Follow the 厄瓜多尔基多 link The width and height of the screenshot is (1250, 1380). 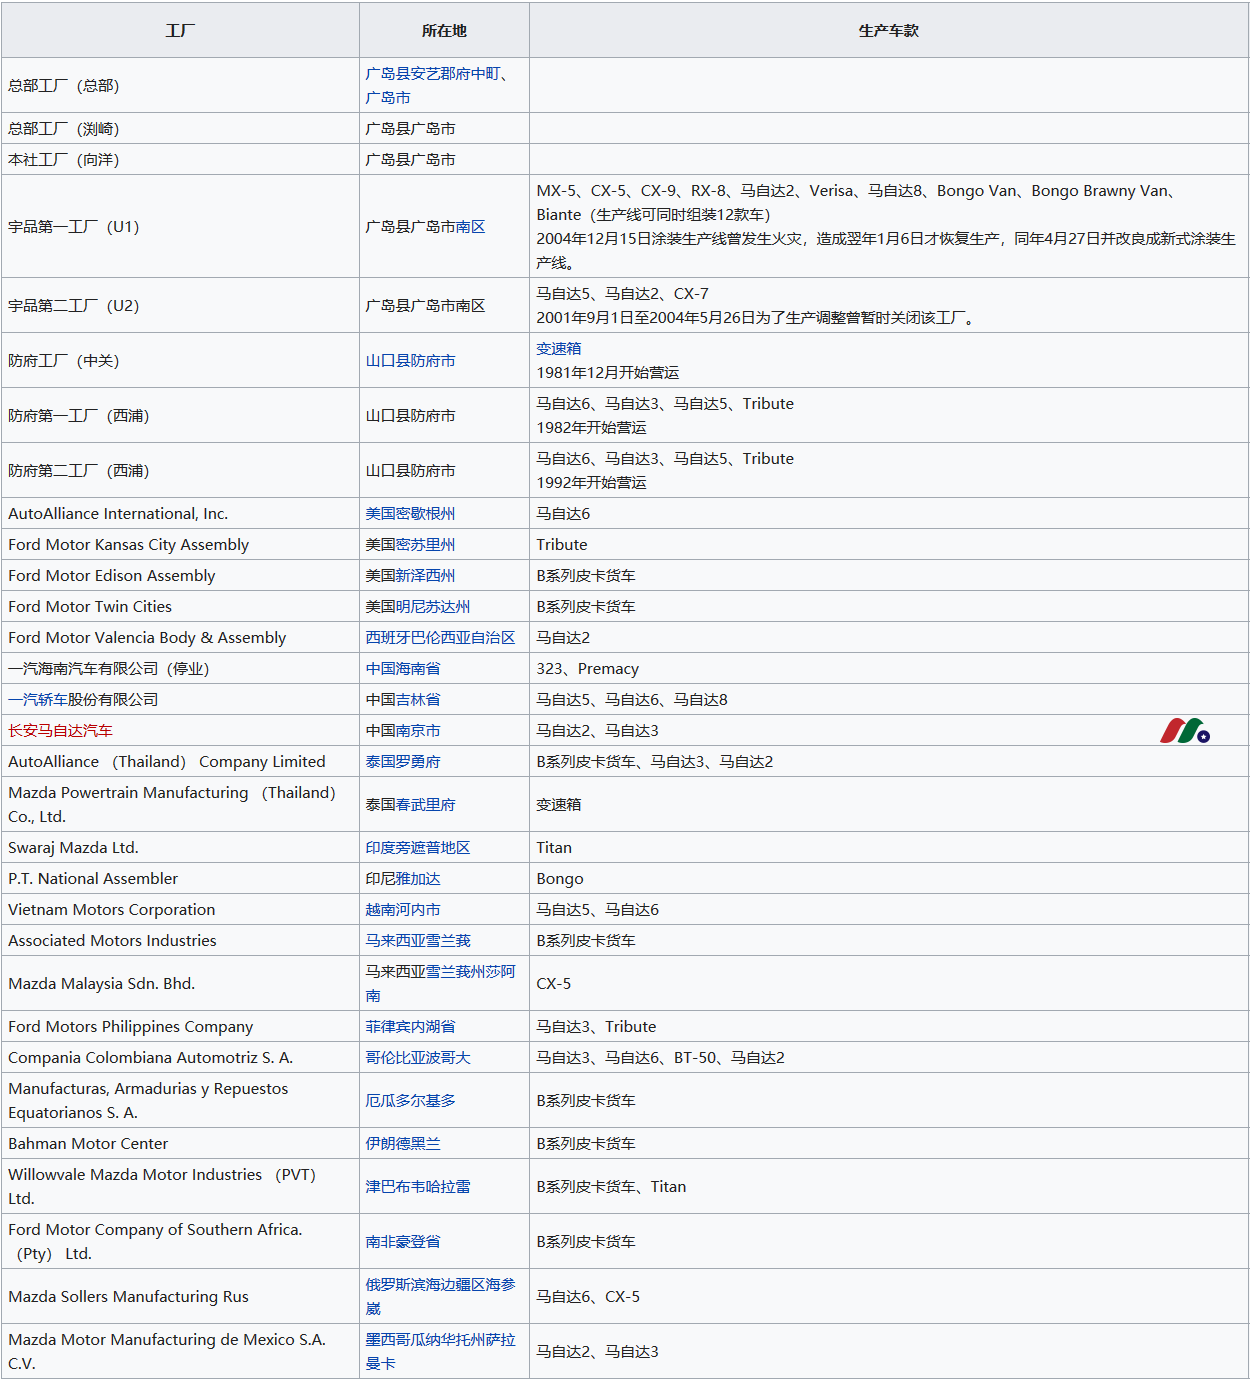411,1101
